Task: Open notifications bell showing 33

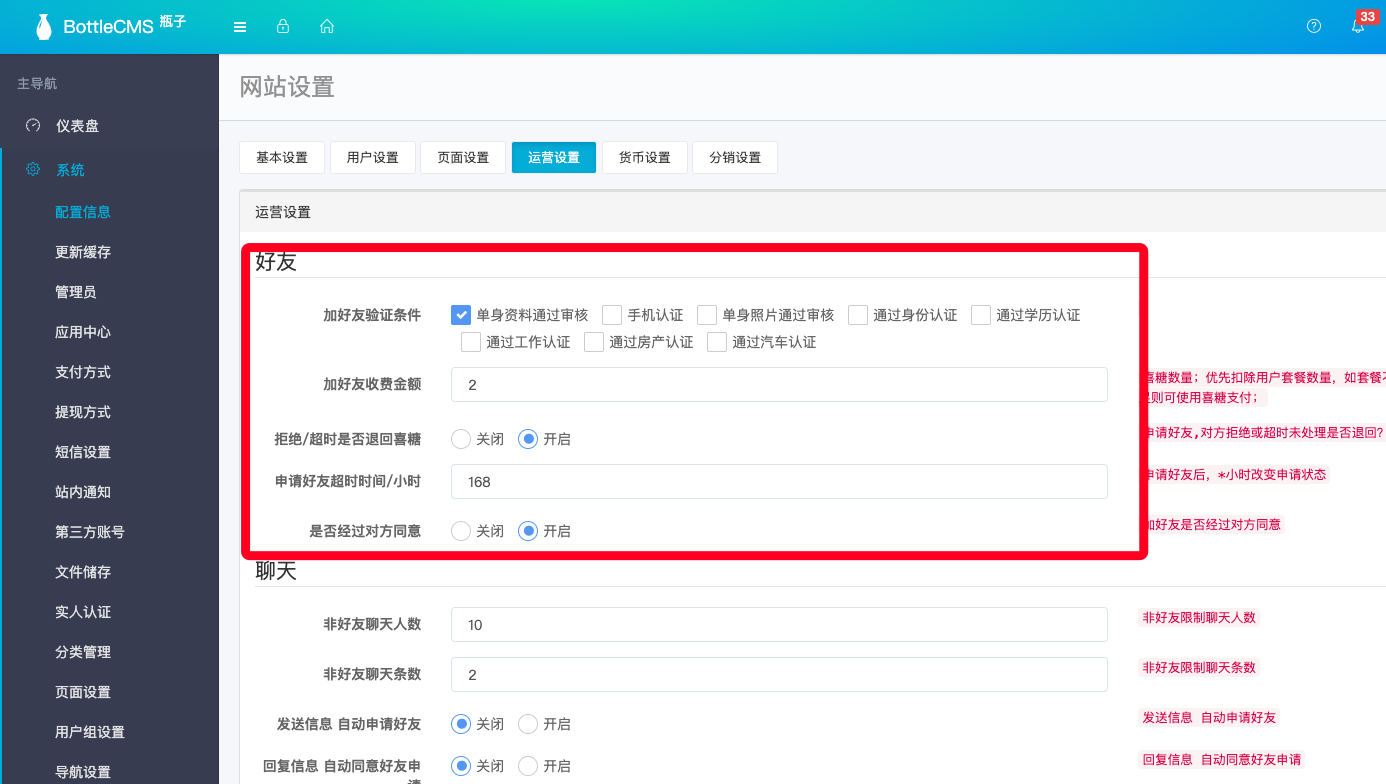Action: 1358,27
